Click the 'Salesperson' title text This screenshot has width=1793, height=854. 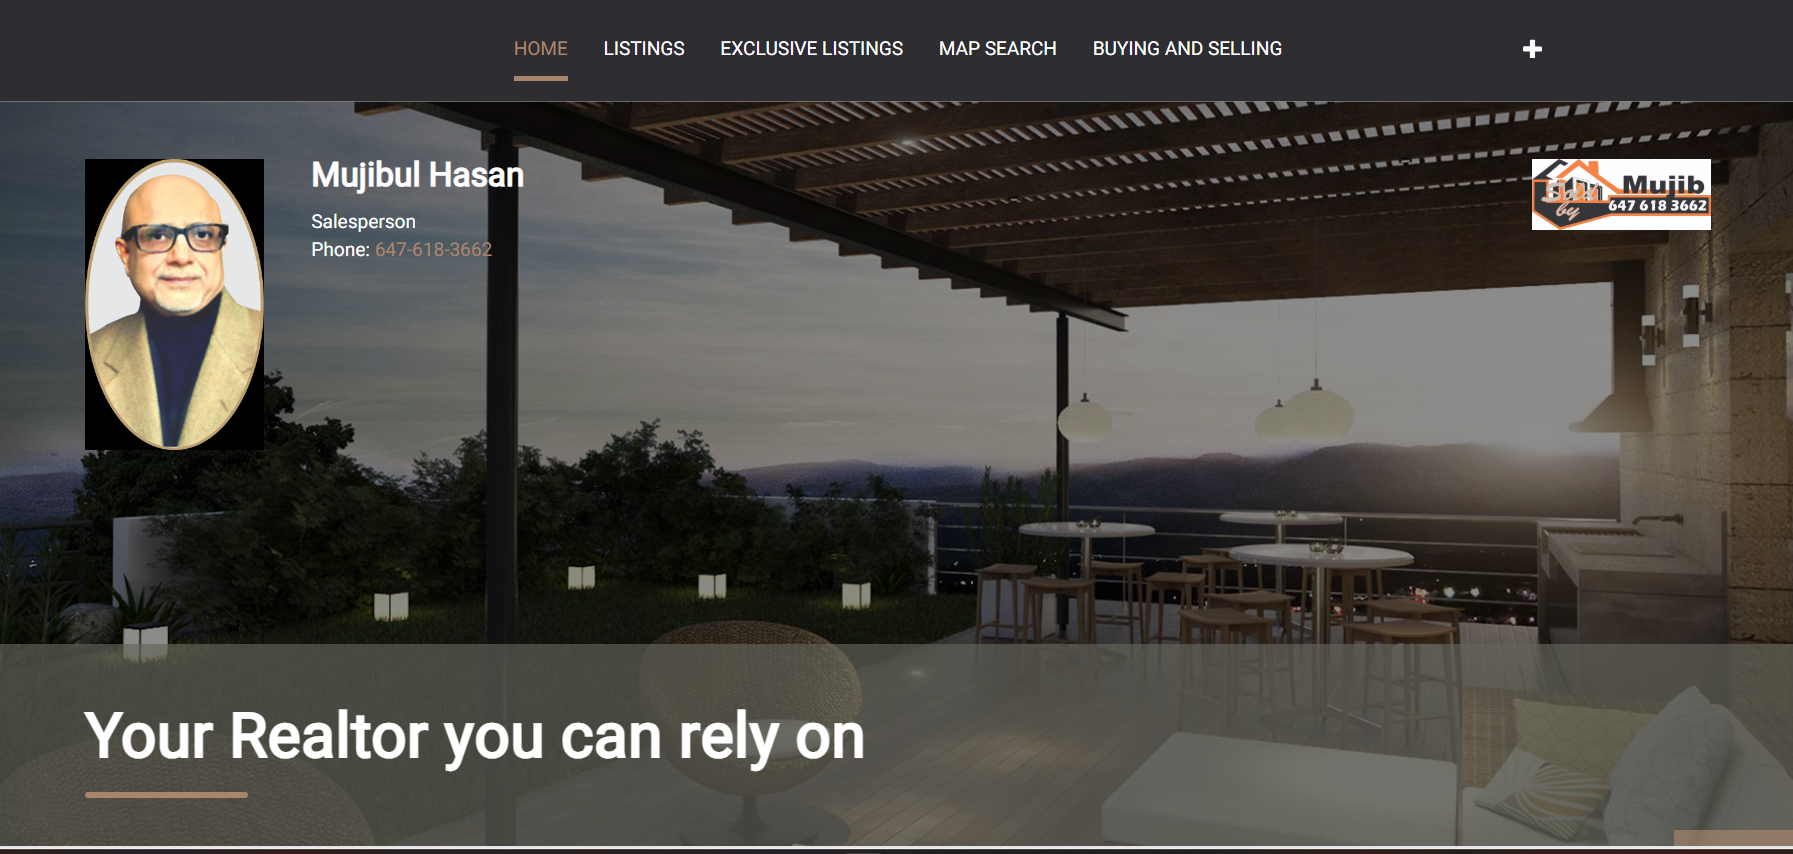363,221
